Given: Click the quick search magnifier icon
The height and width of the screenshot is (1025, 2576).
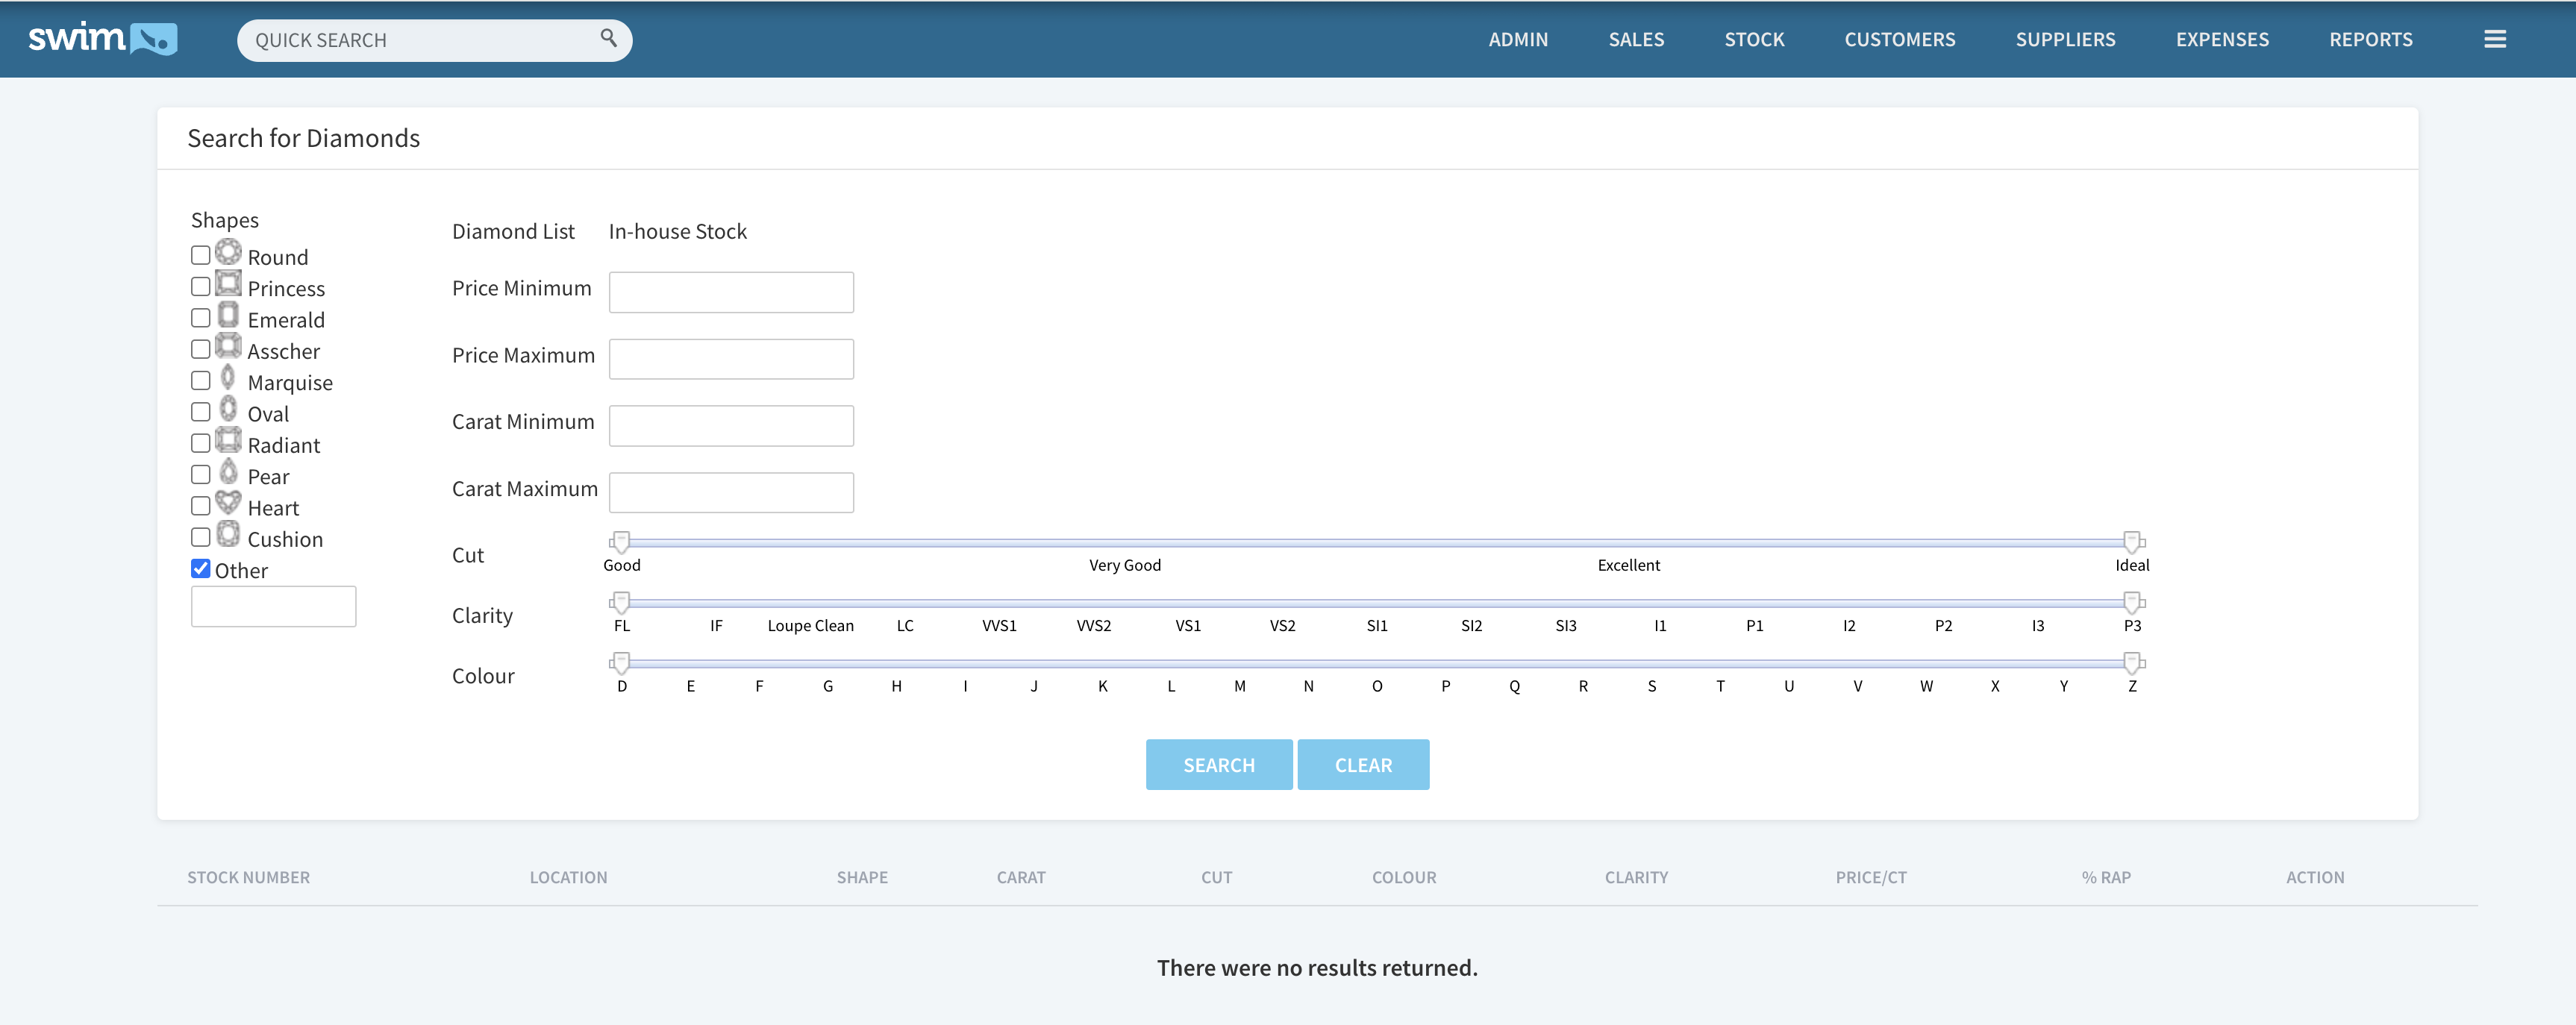Looking at the screenshot, I should pyautogui.click(x=608, y=38).
